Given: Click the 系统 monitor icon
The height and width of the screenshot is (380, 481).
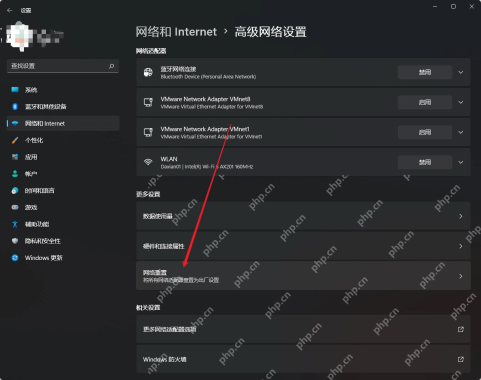Looking at the screenshot, I should coord(15,89).
